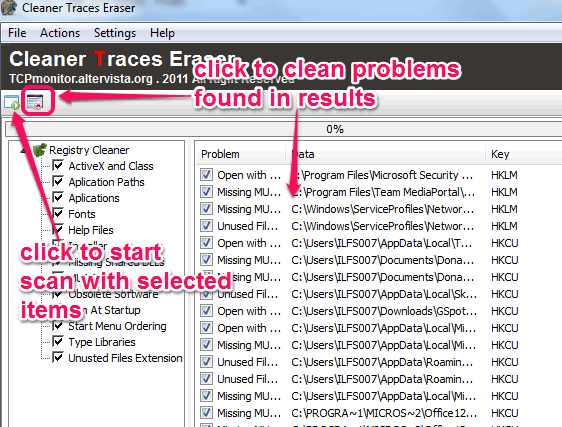Sort by the Key column header
Viewport: 562px width, 427px height.
click(x=524, y=154)
